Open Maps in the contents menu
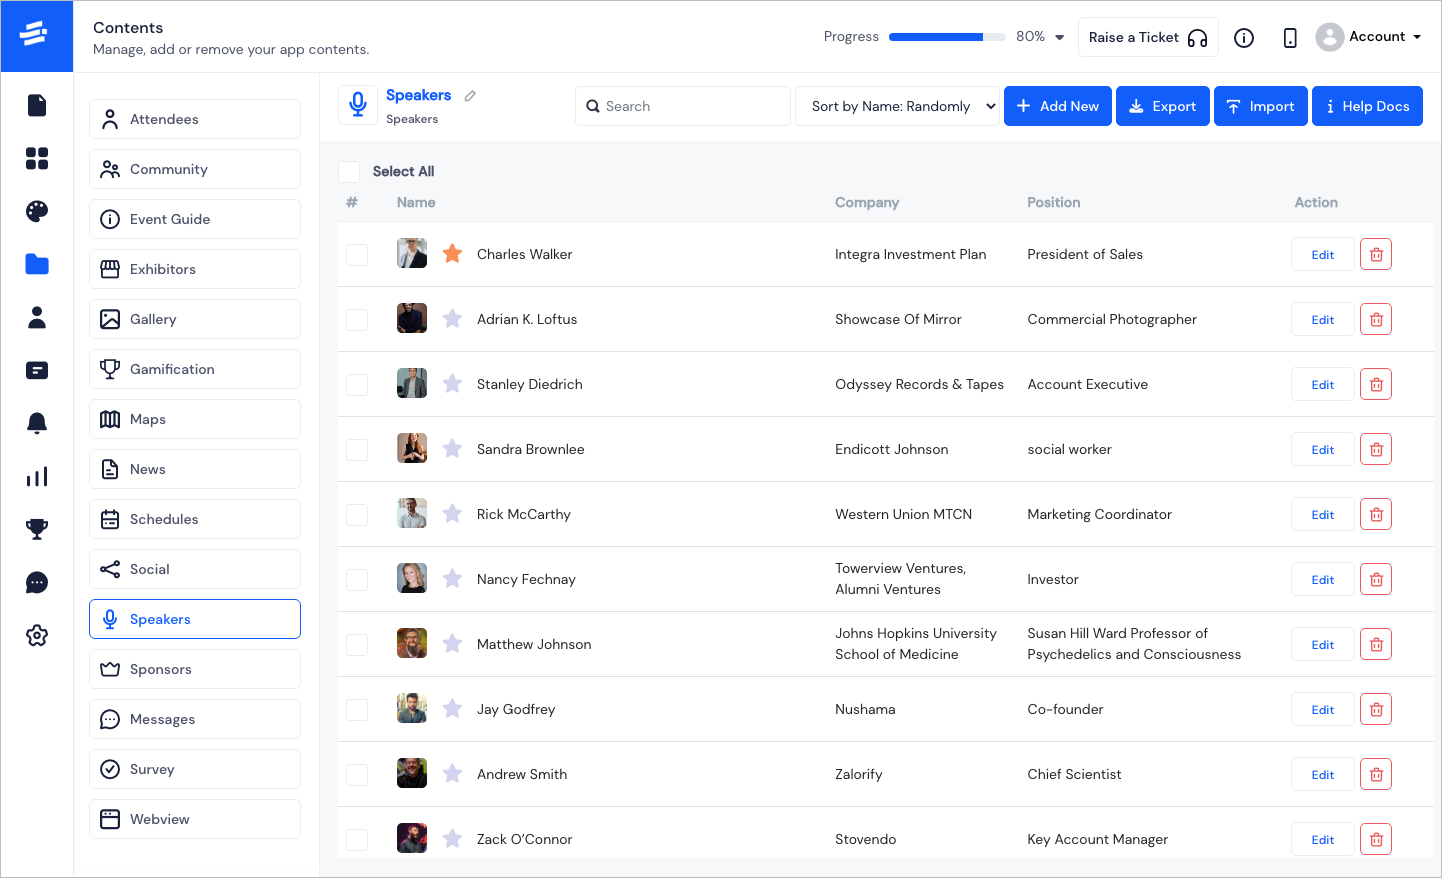Viewport: 1442px width, 878px height. [x=195, y=419]
